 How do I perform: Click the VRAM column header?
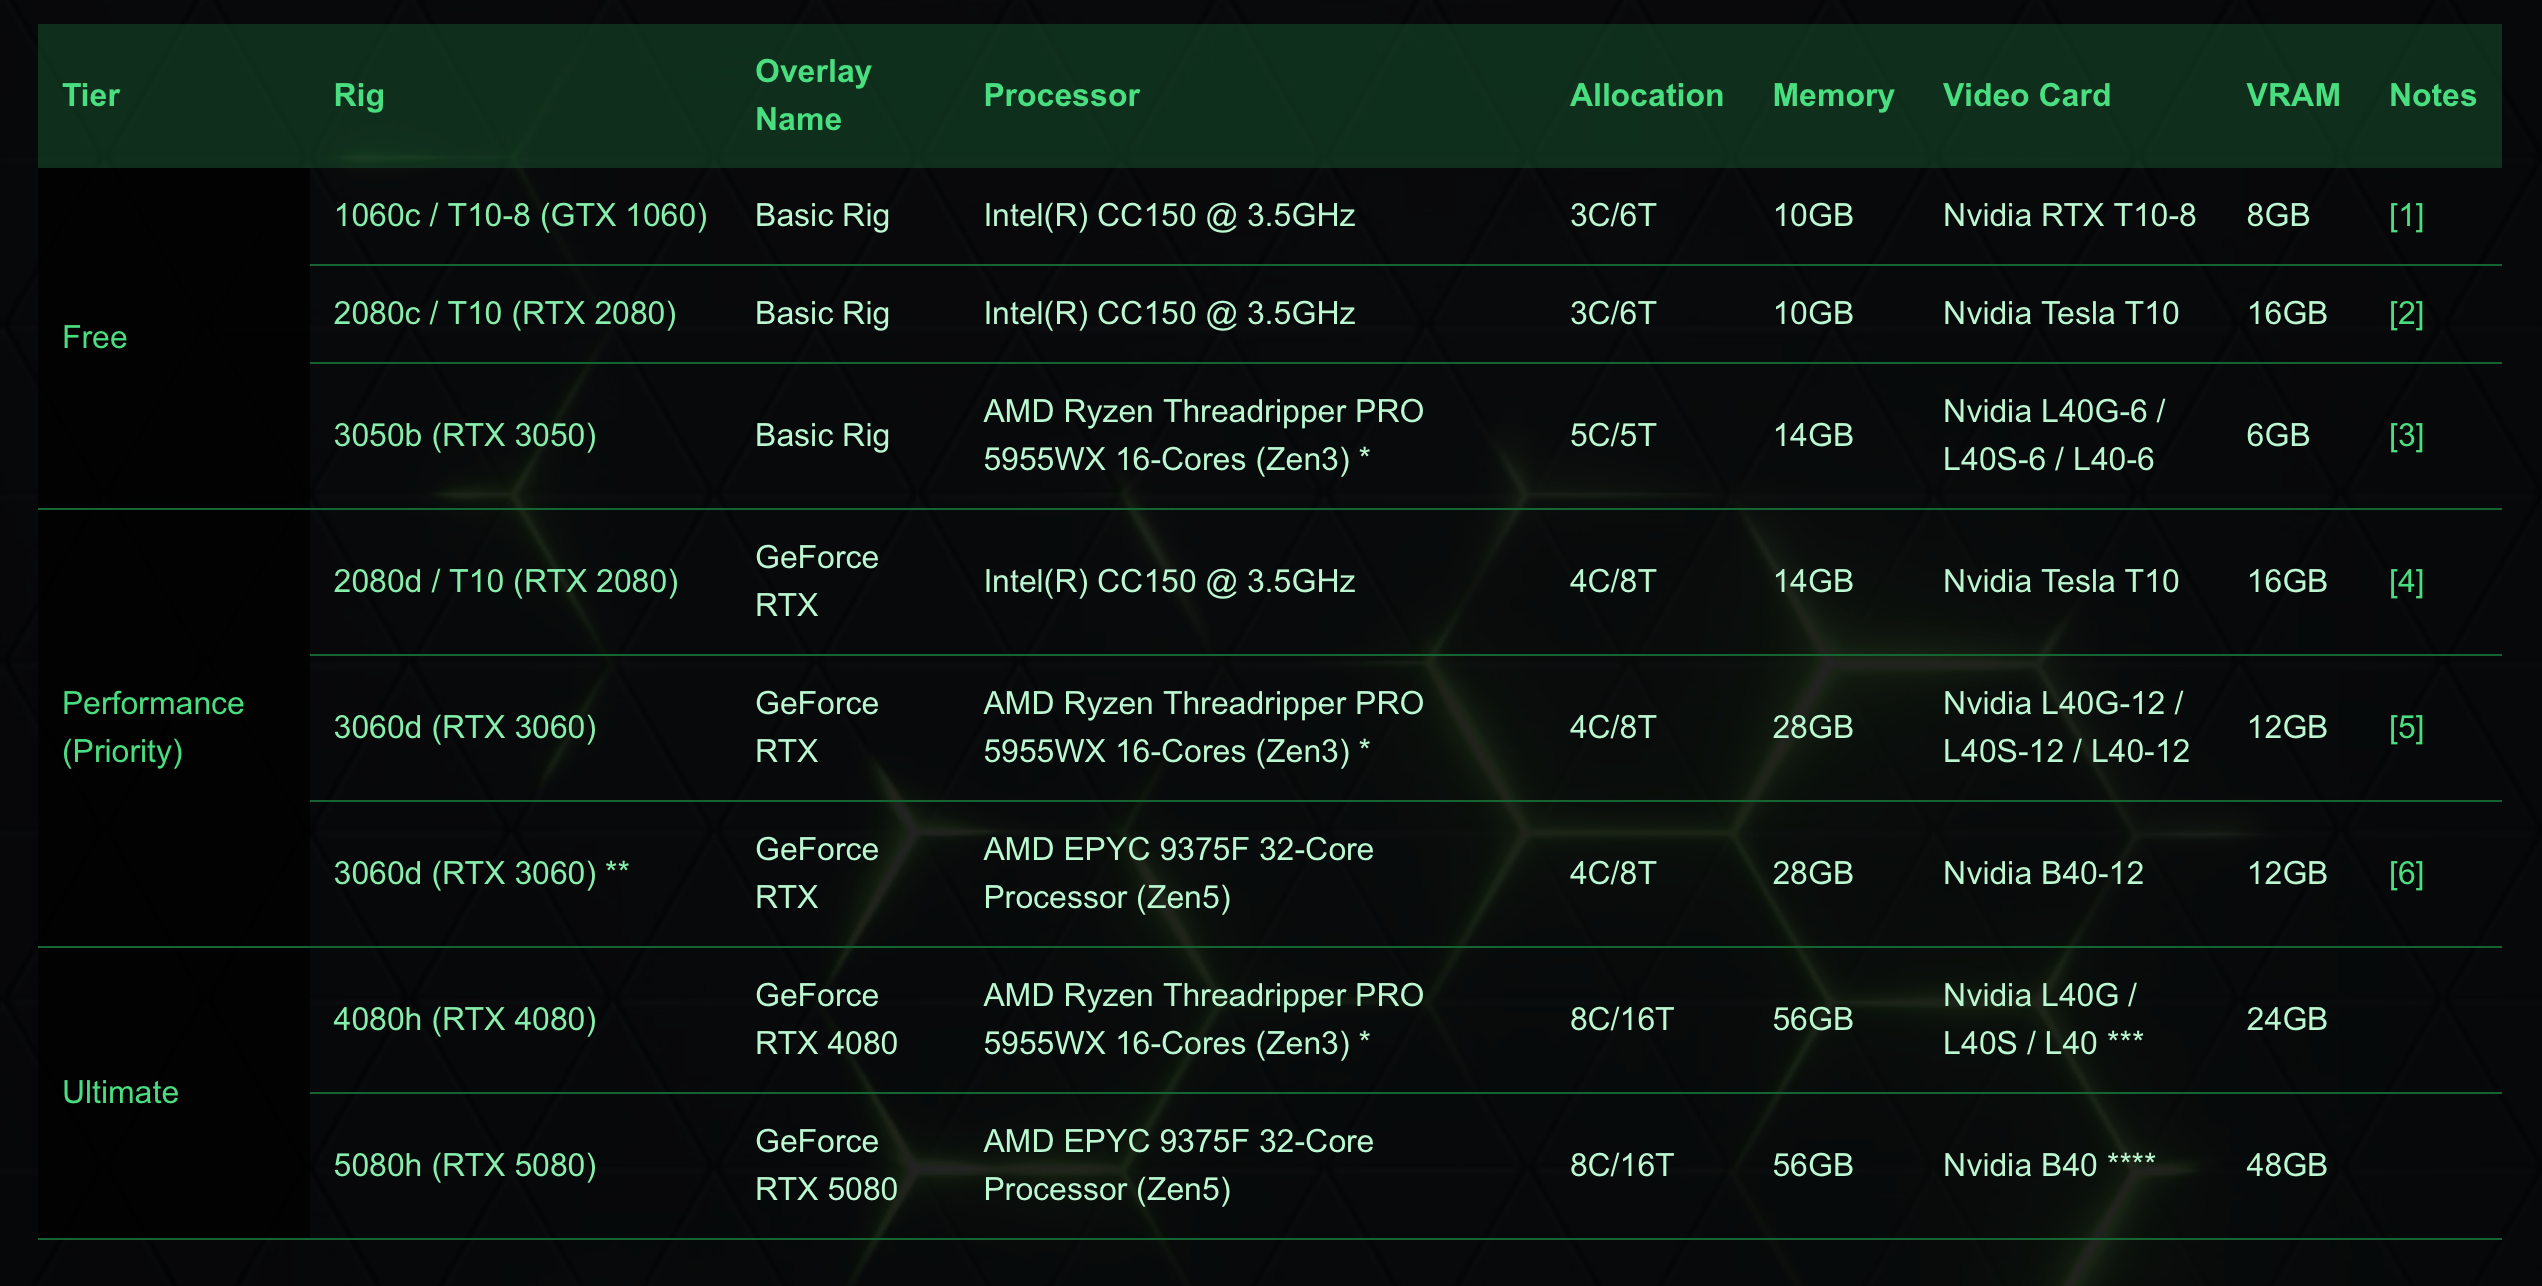(2292, 95)
